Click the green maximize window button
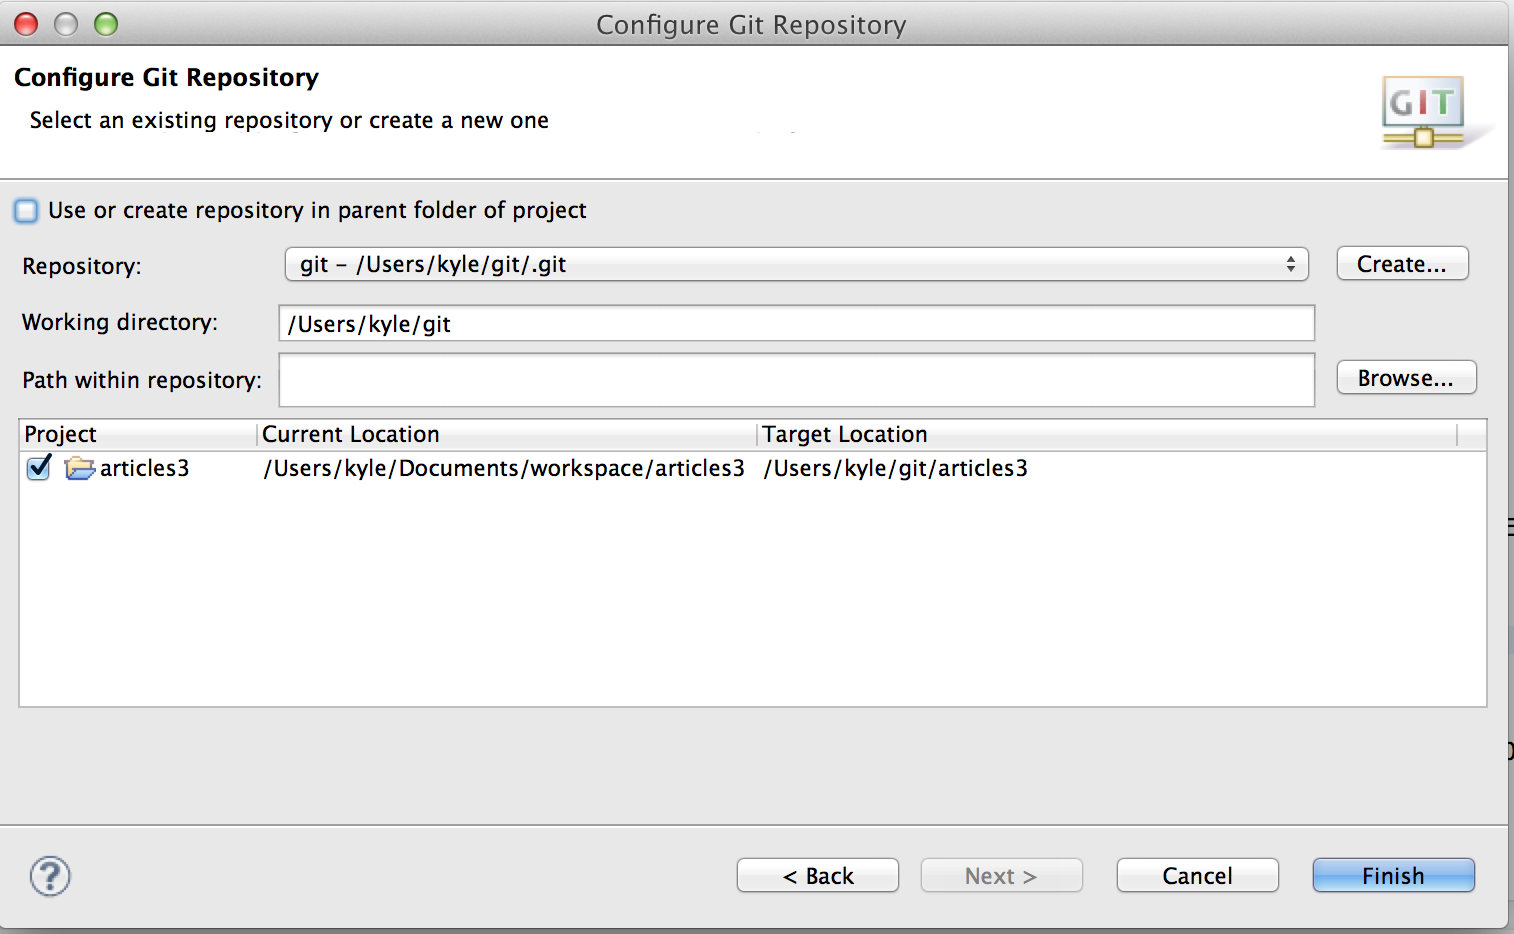The height and width of the screenshot is (934, 1514). 106,24
